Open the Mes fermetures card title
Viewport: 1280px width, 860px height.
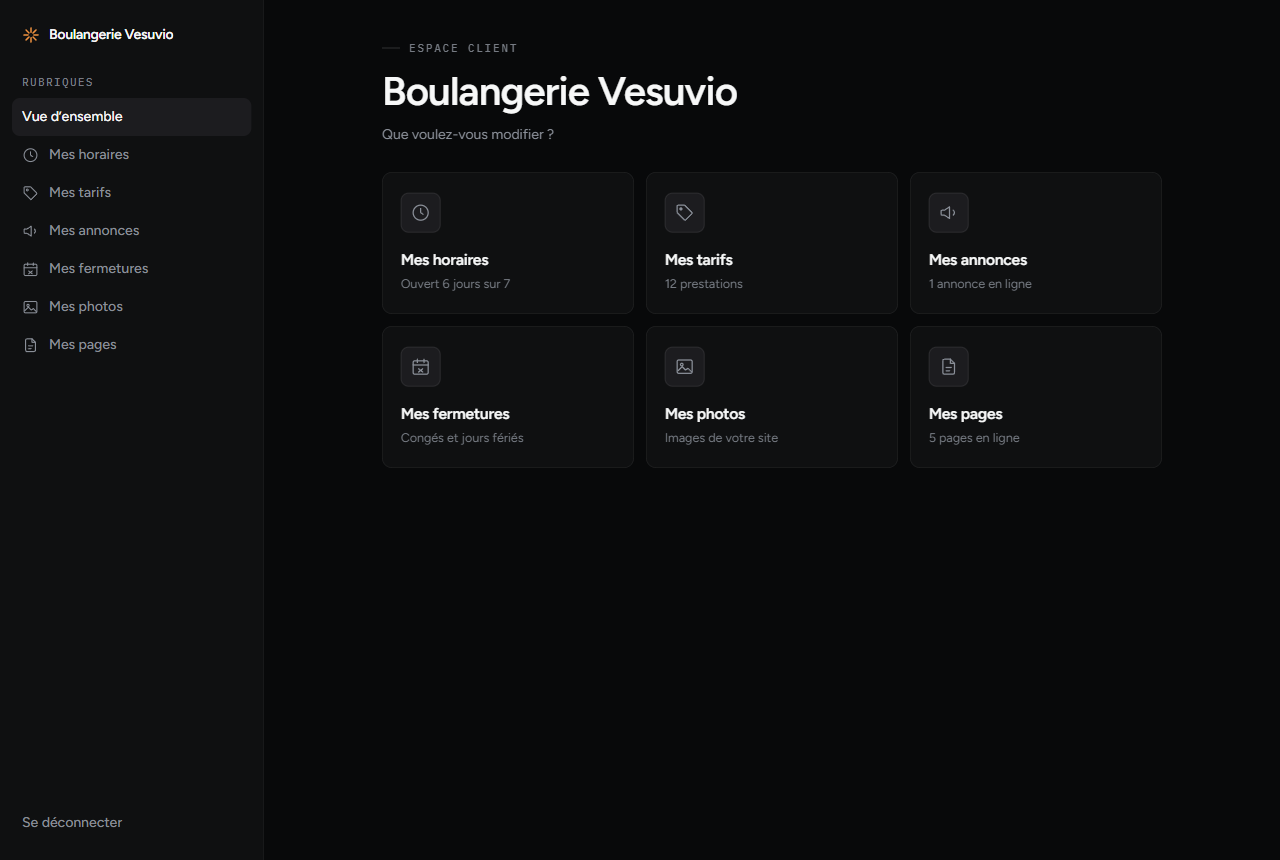tap(455, 414)
